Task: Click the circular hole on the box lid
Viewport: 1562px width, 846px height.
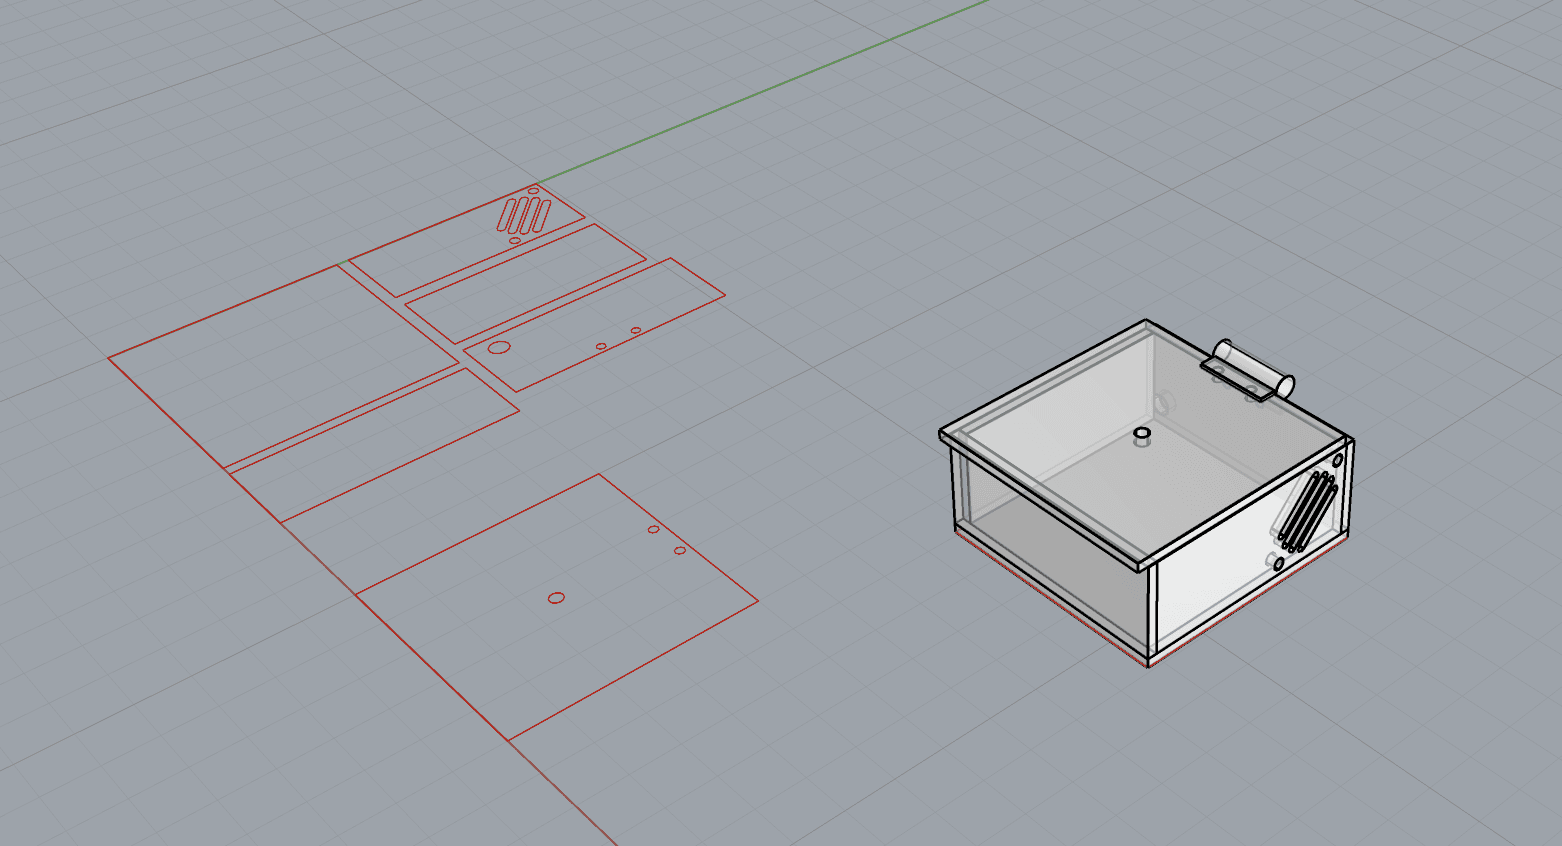Action: [1142, 434]
